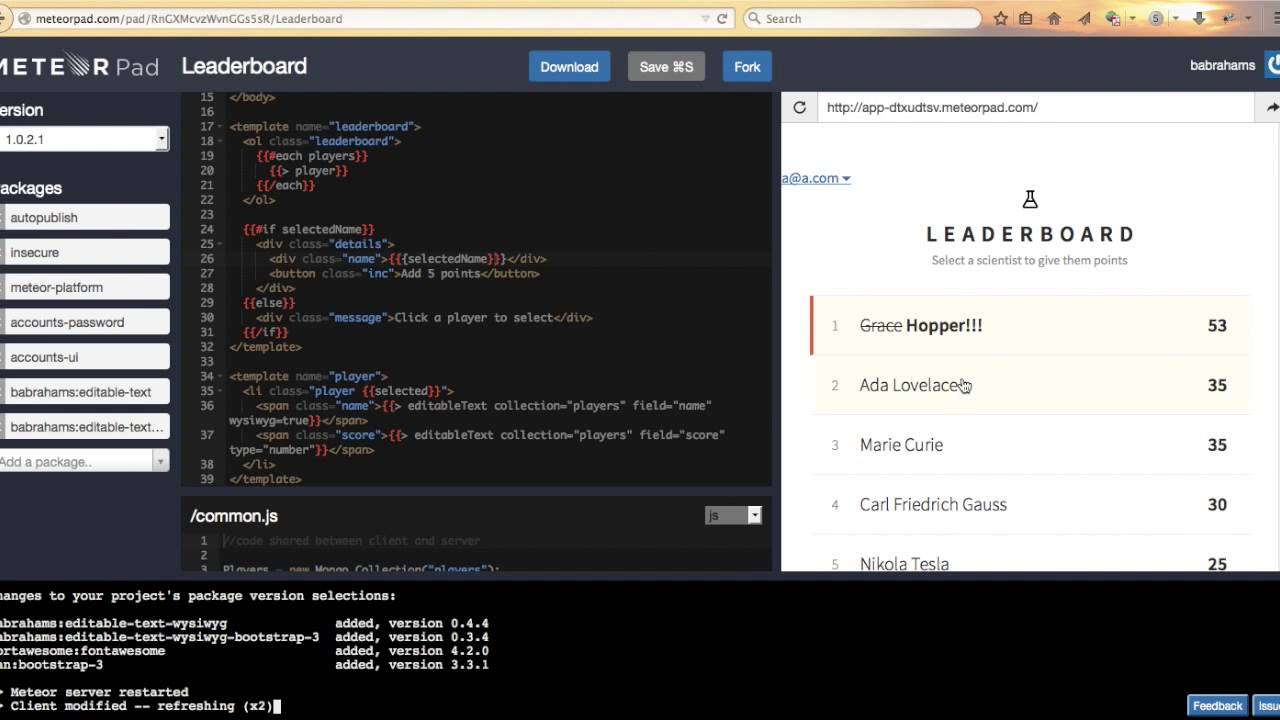
Task: Bookmark this page with the star icon
Action: (x=1000, y=18)
